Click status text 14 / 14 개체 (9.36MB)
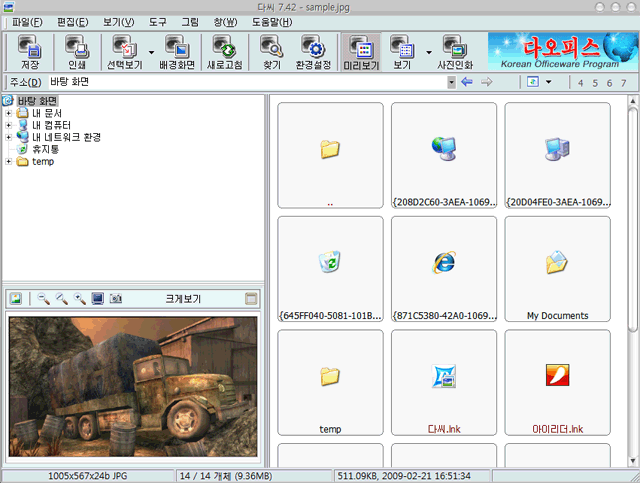The image size is (640, 483). 226,476
